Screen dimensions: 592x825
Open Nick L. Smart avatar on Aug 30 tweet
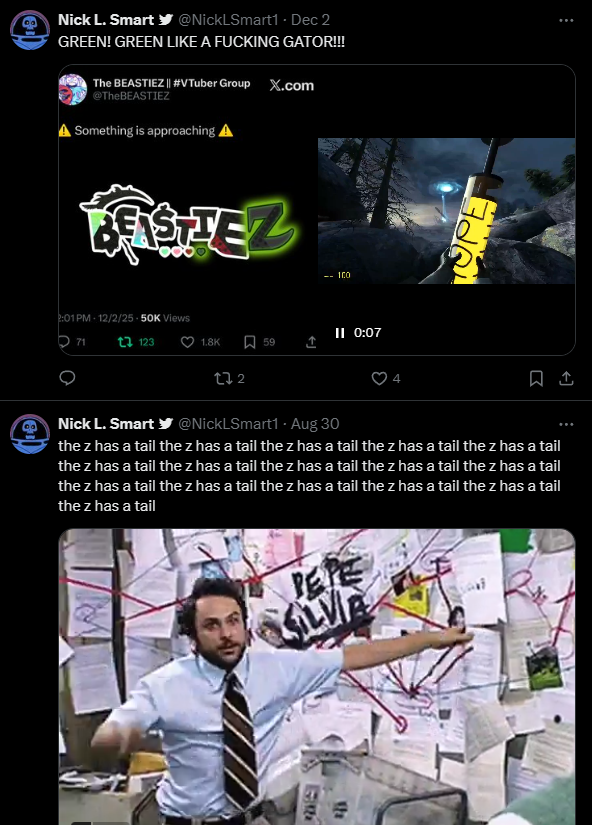tap(30, 434)
